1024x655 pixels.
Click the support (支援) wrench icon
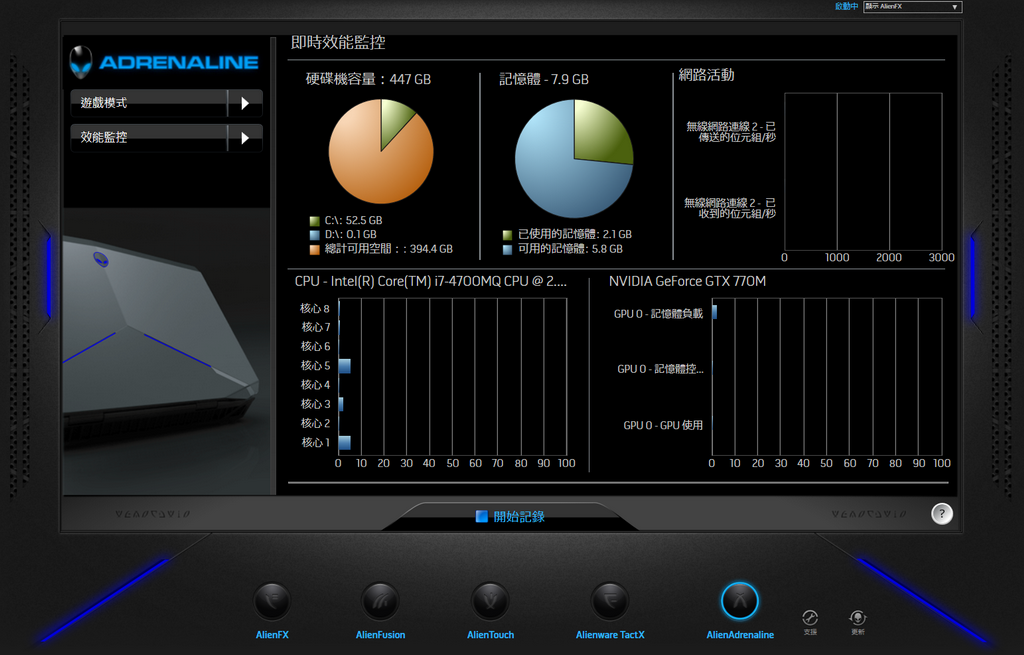click(x=810, y=618)
